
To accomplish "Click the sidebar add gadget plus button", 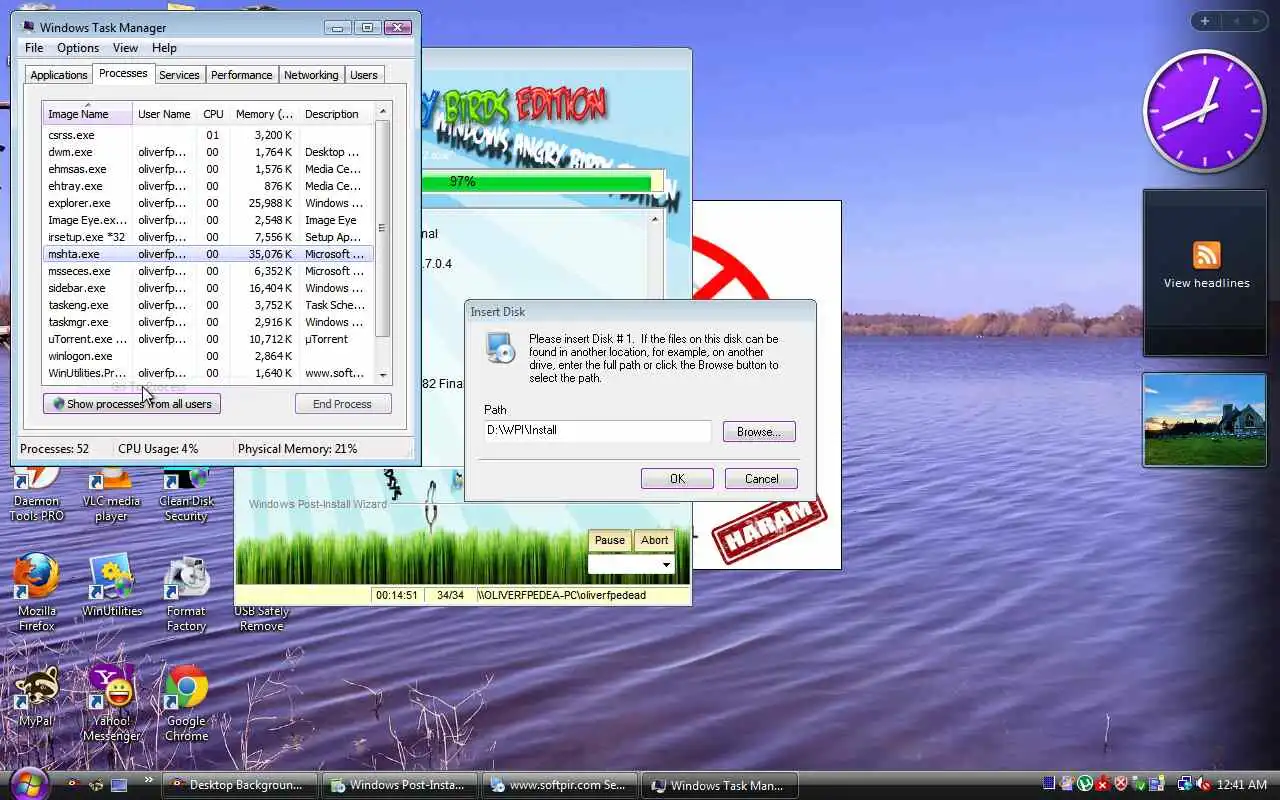I will point(1205,21).
